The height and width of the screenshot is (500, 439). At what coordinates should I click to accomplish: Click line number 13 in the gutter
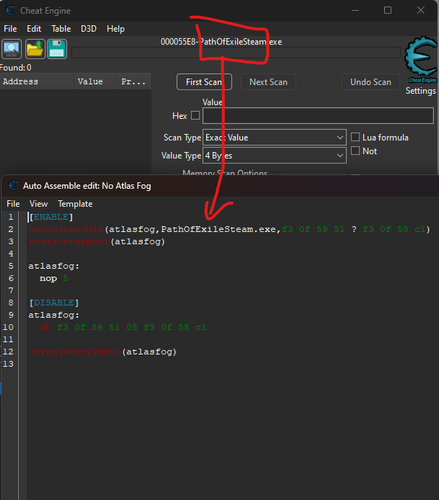[8, 364]
